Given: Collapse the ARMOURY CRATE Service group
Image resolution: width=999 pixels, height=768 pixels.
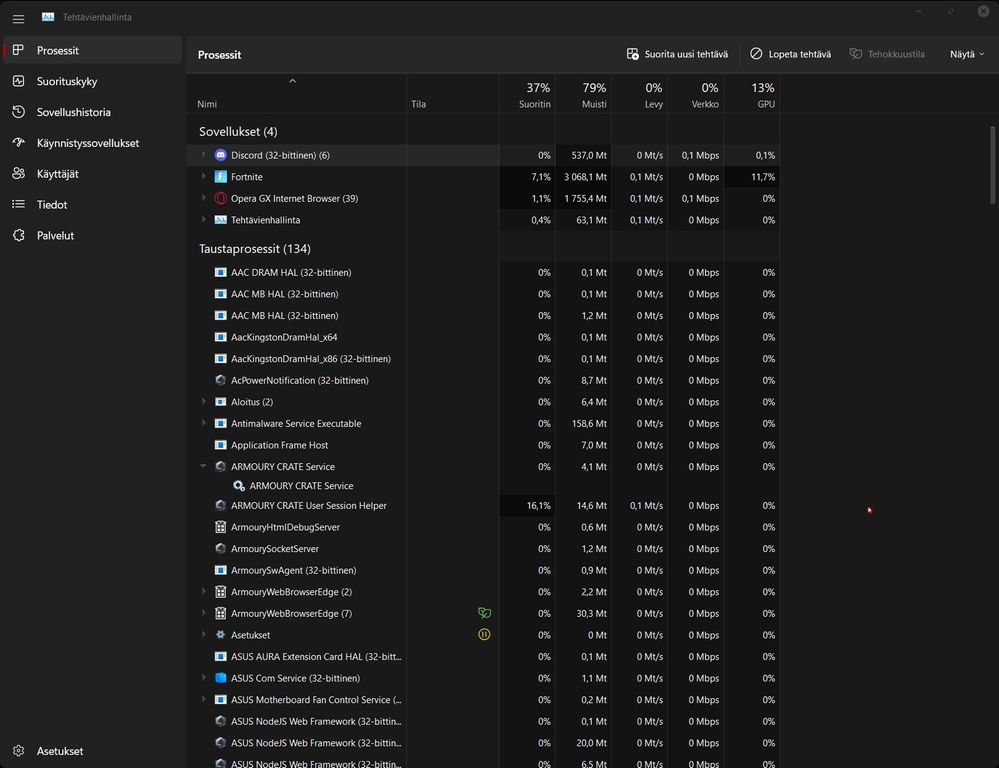Looking at the screenshot, I should pos(204,467).
